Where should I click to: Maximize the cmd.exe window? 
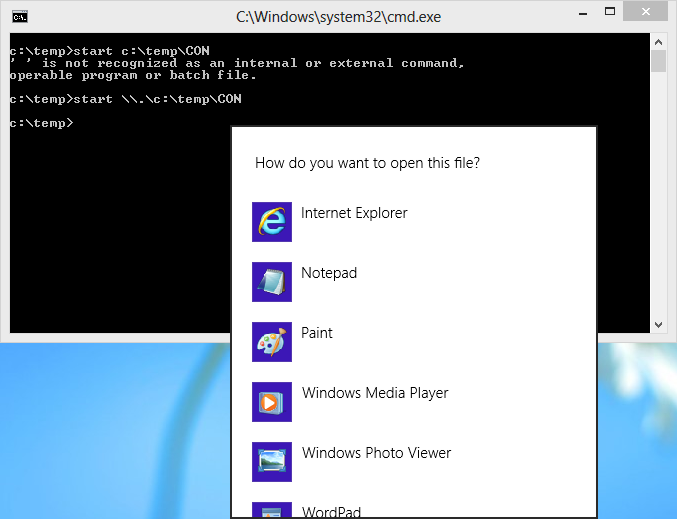610,12
